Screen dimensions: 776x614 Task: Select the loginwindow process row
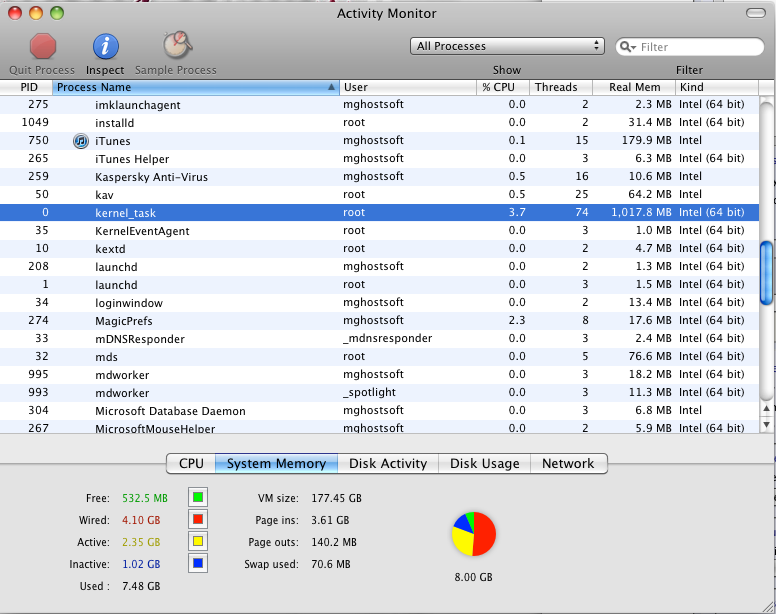tap(379, 303)
